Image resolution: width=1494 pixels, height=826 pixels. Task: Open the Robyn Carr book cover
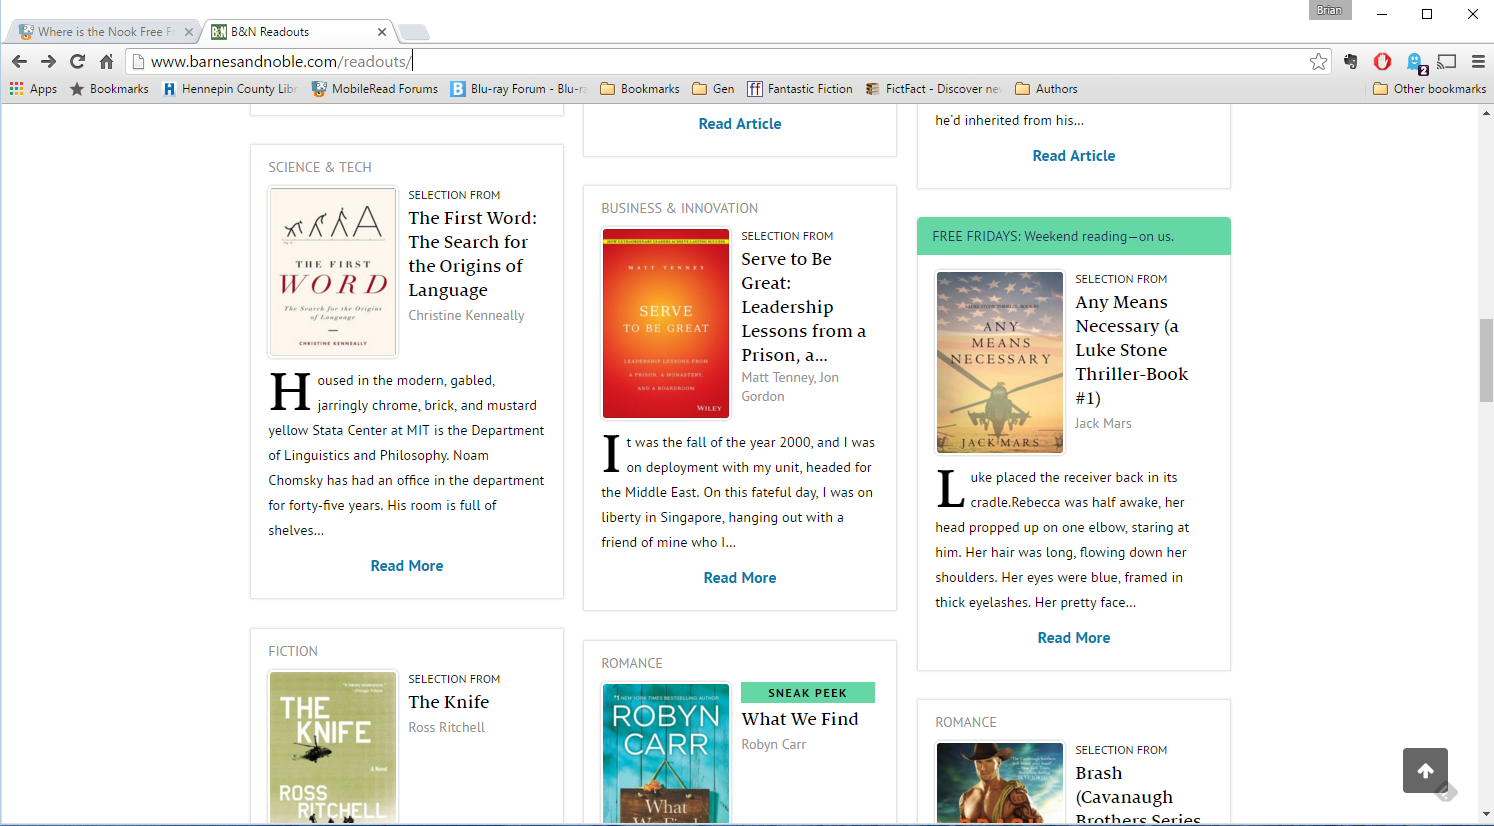pyautogui.click(x=666, y=754)
